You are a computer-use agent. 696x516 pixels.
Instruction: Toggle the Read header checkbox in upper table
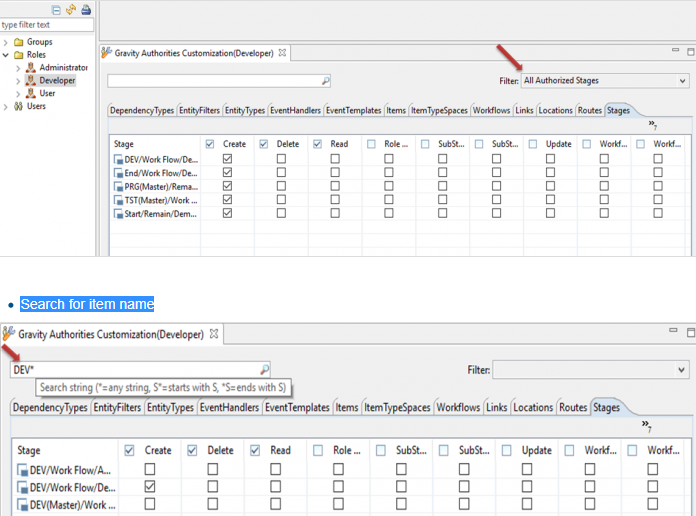(317, 144)
